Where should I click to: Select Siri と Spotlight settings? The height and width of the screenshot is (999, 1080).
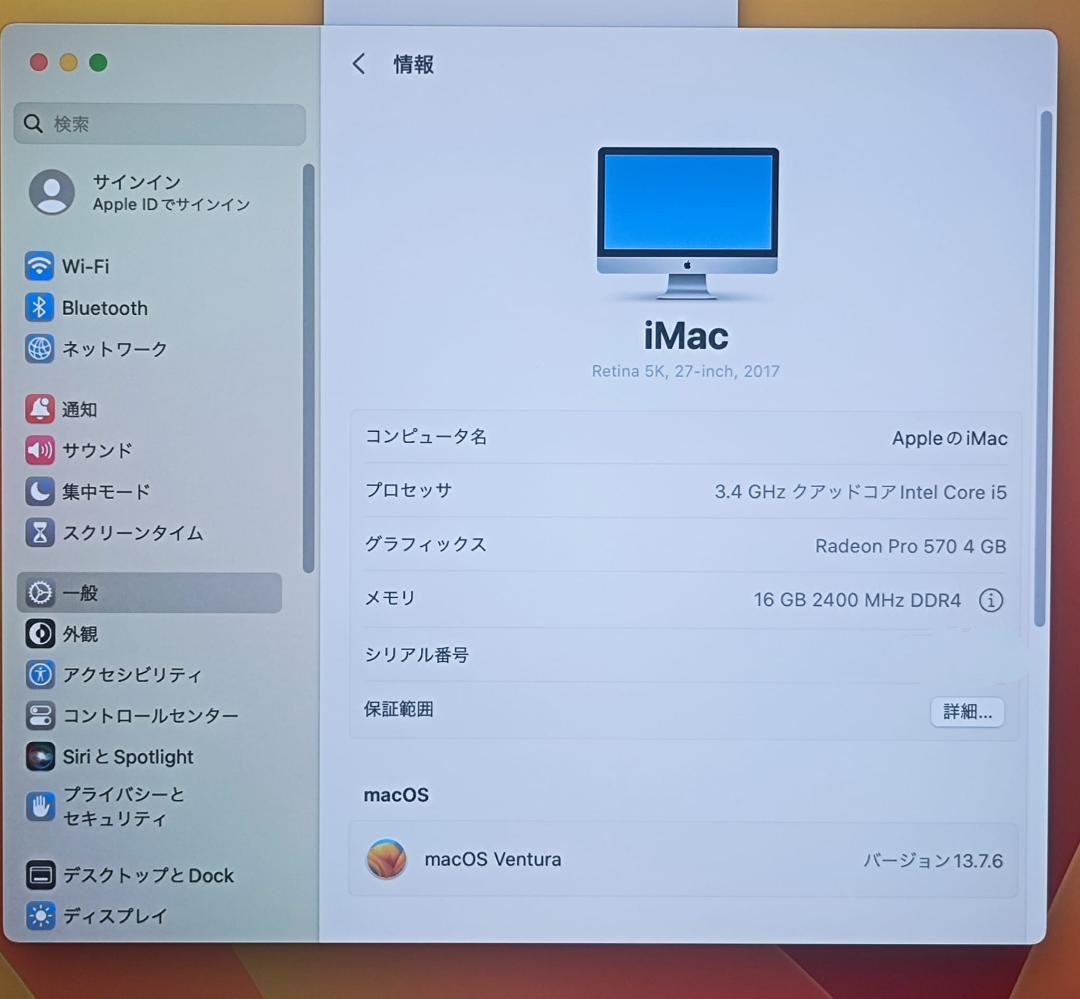click(38, 757)
